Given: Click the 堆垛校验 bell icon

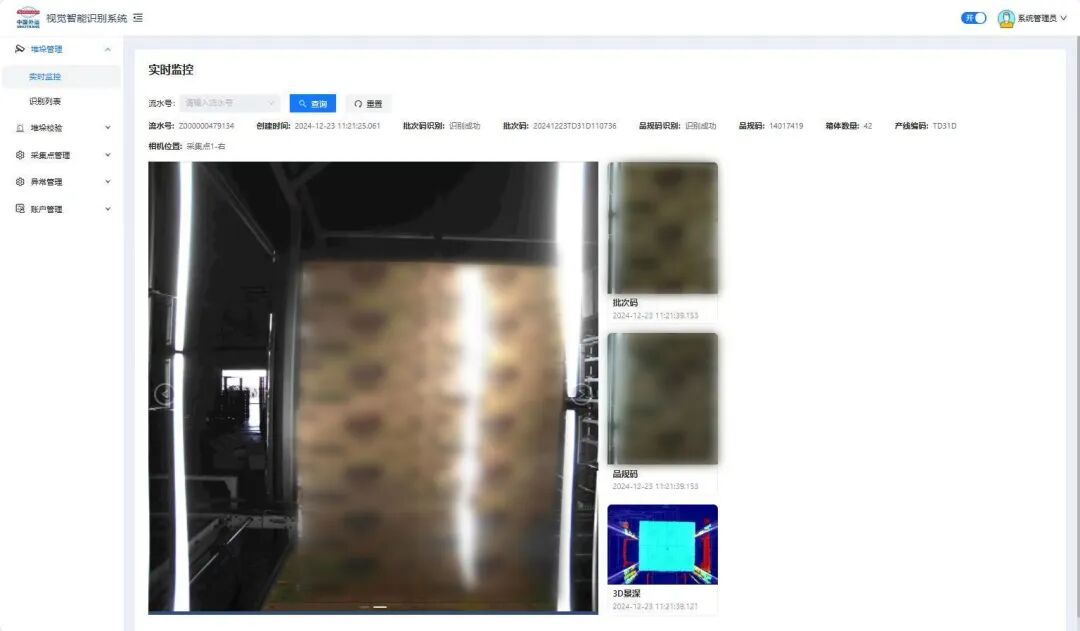Looking at the screenshot, I should click(20, 128).
